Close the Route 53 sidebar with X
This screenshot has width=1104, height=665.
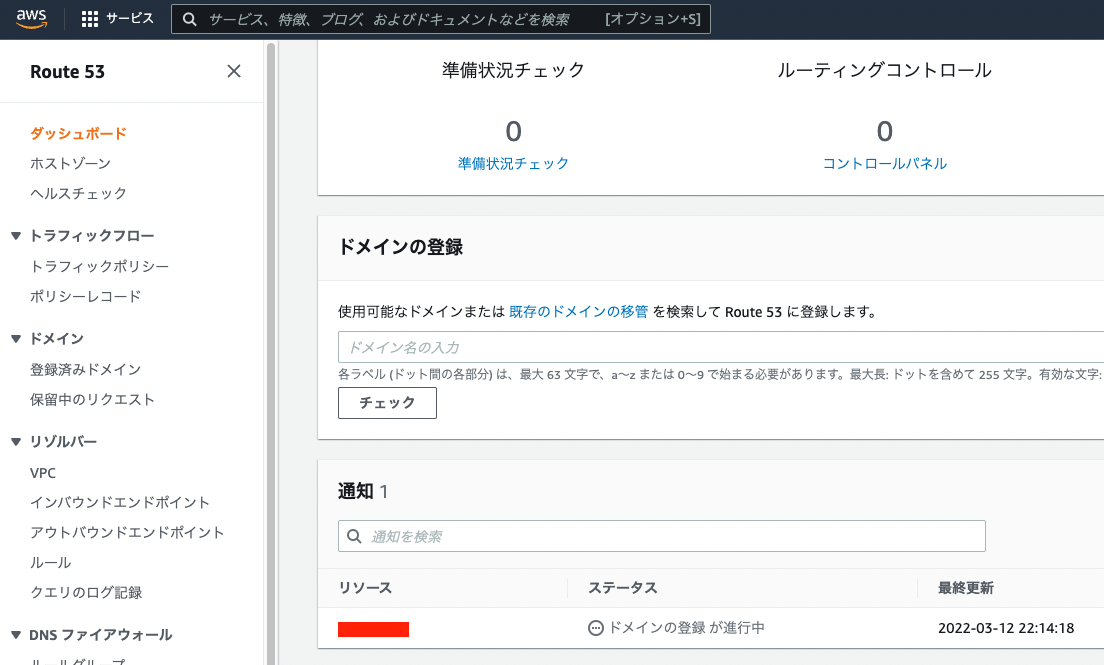tap(233, 71)
